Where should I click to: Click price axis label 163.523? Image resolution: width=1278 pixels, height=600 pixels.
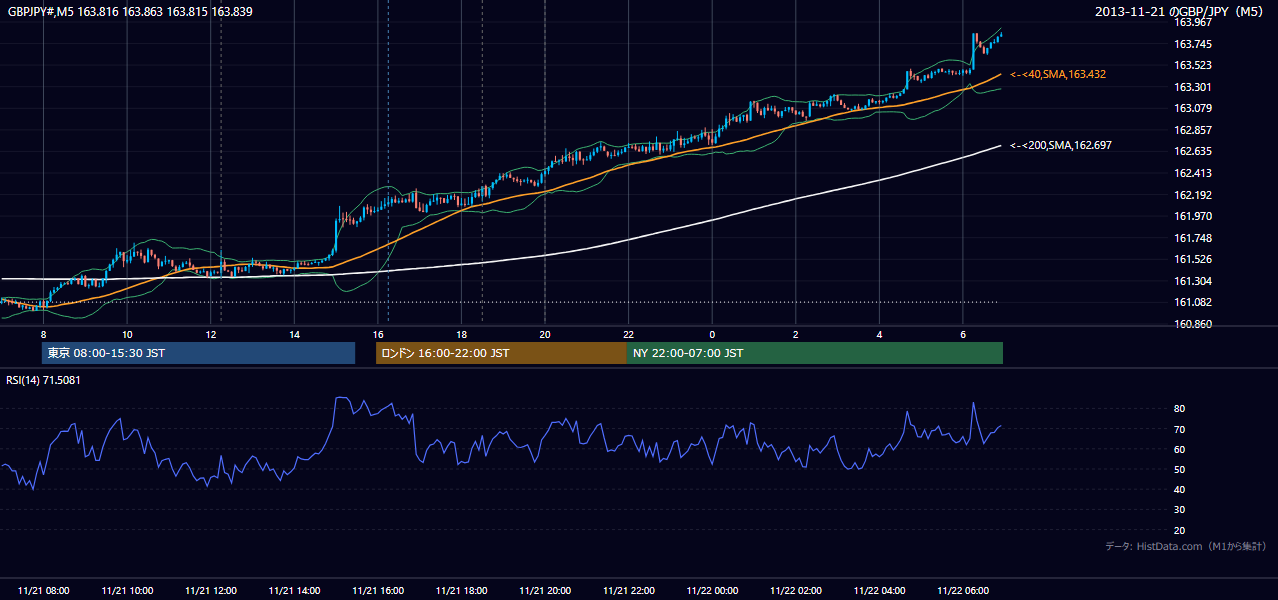[x=1193, y=65]
